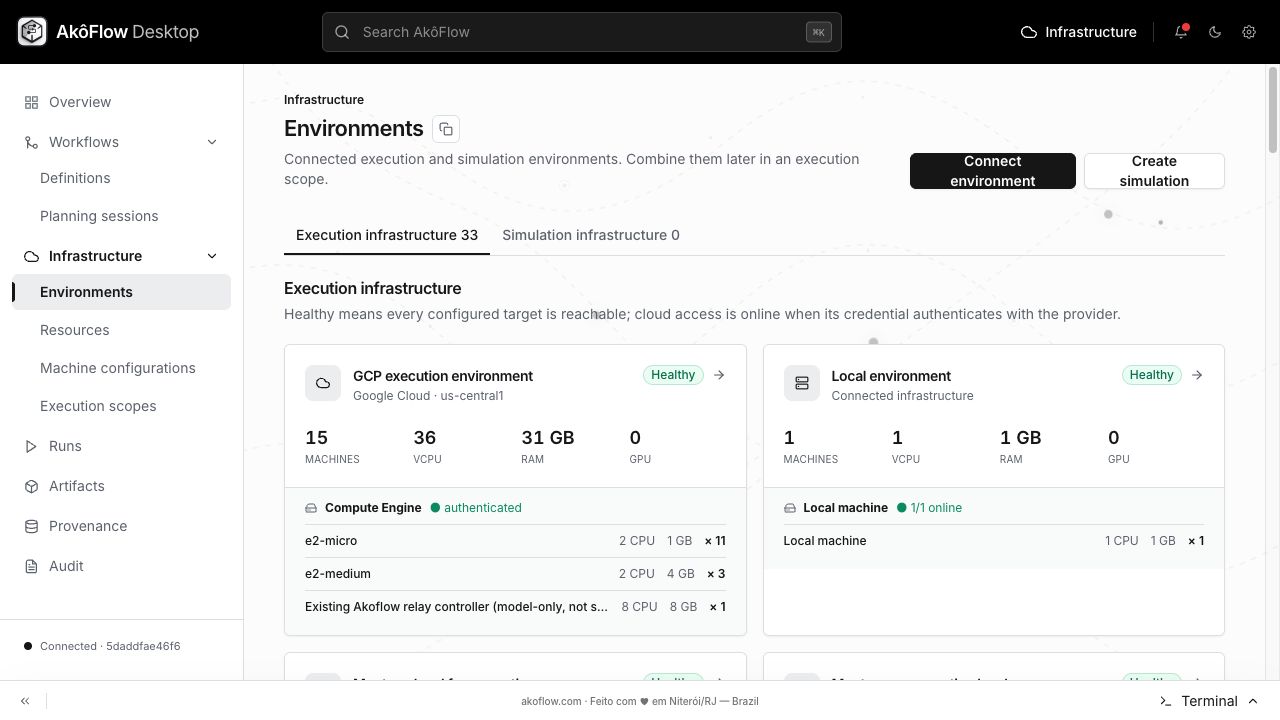
Task: Click the Infrastructure cloud icon in sidebar
Action: [x=31, y=256]
